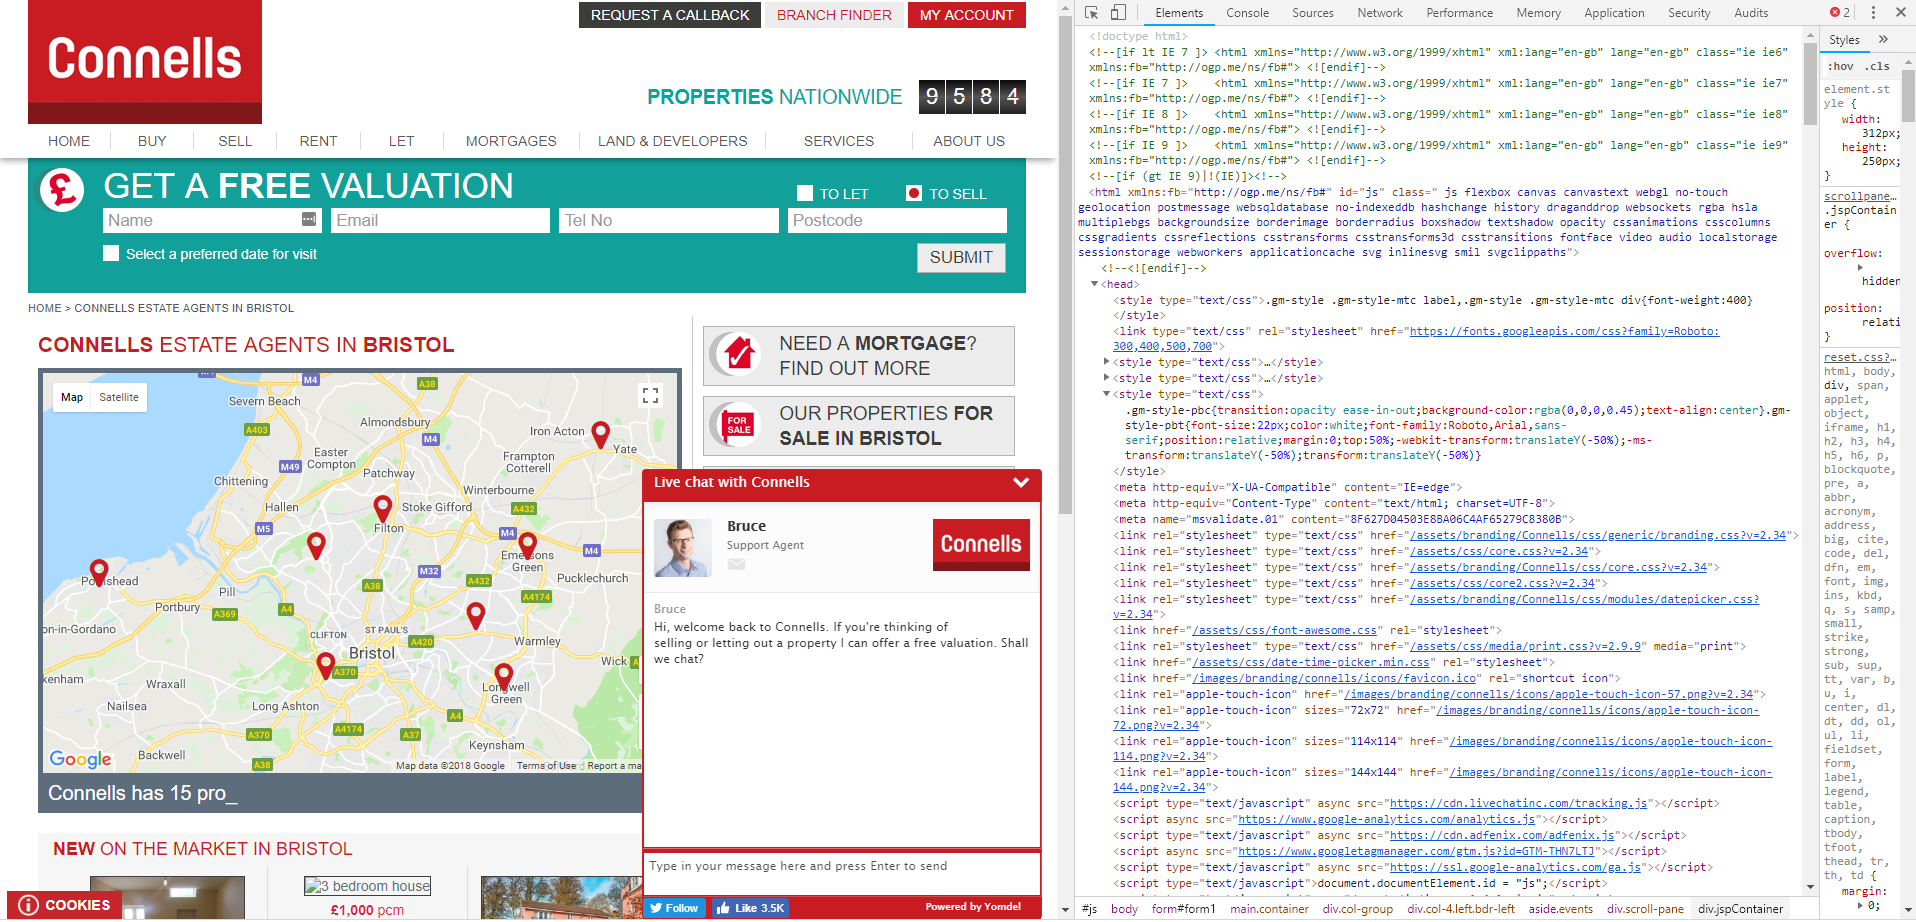Screen dimensions: 1916x922
Task: Expand the second collapsed style node
Action: (x=1107, y=378)
